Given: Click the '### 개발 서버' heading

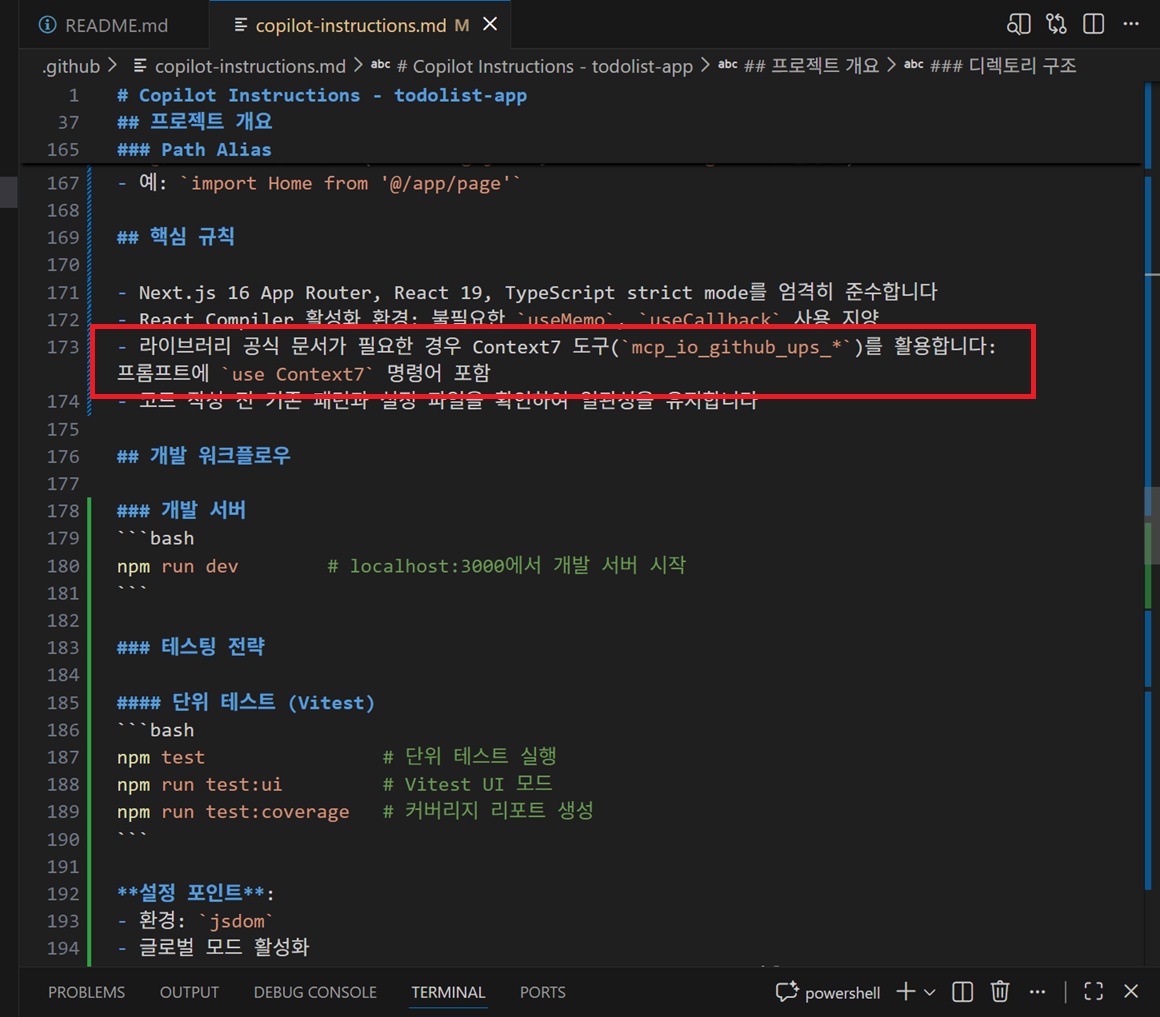Looking at the screenshot, I should coord(181,511).
